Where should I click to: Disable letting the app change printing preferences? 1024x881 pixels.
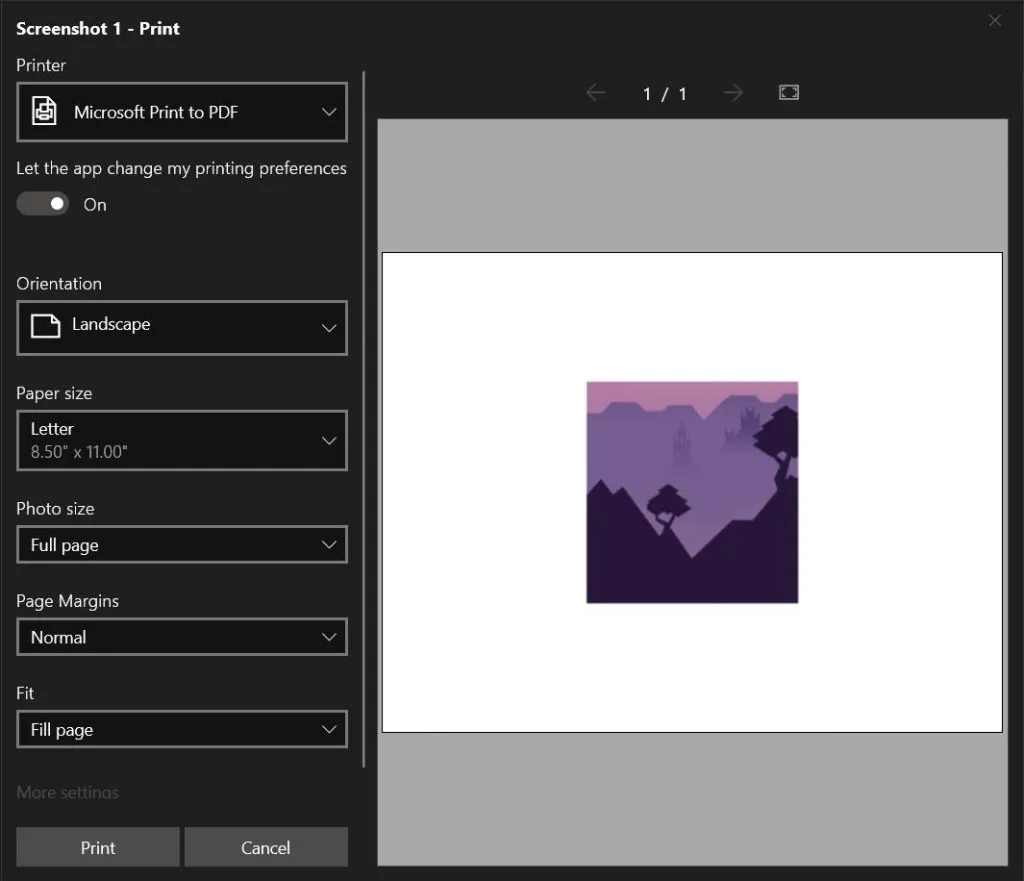pos(42,203)
